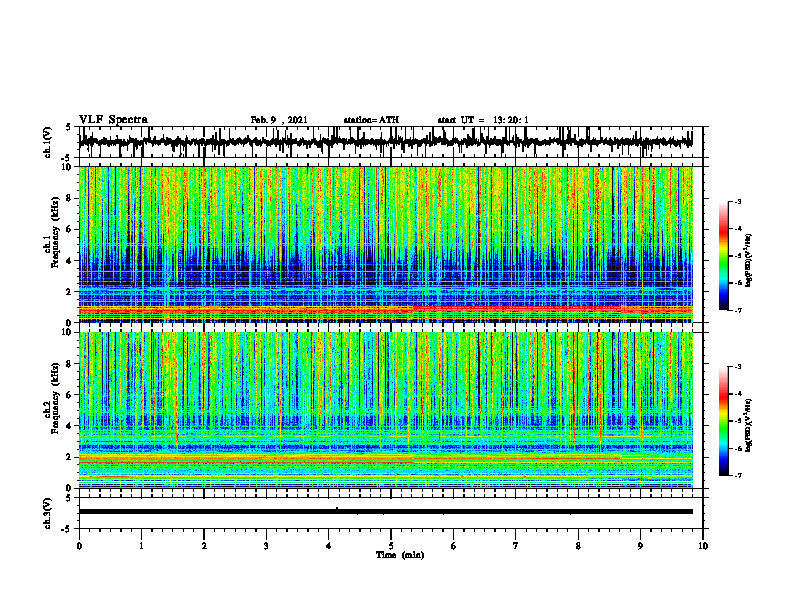
Task: Click the ch.1 spectrogram color scale bar
Action: [x=723, y=256]
